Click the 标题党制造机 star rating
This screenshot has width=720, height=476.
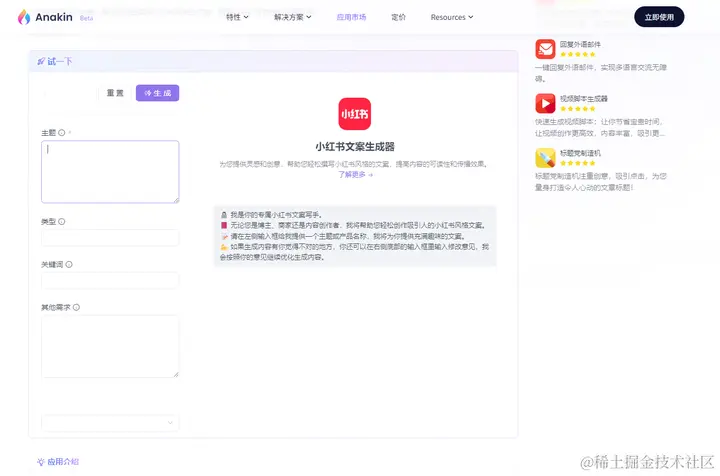578,163
